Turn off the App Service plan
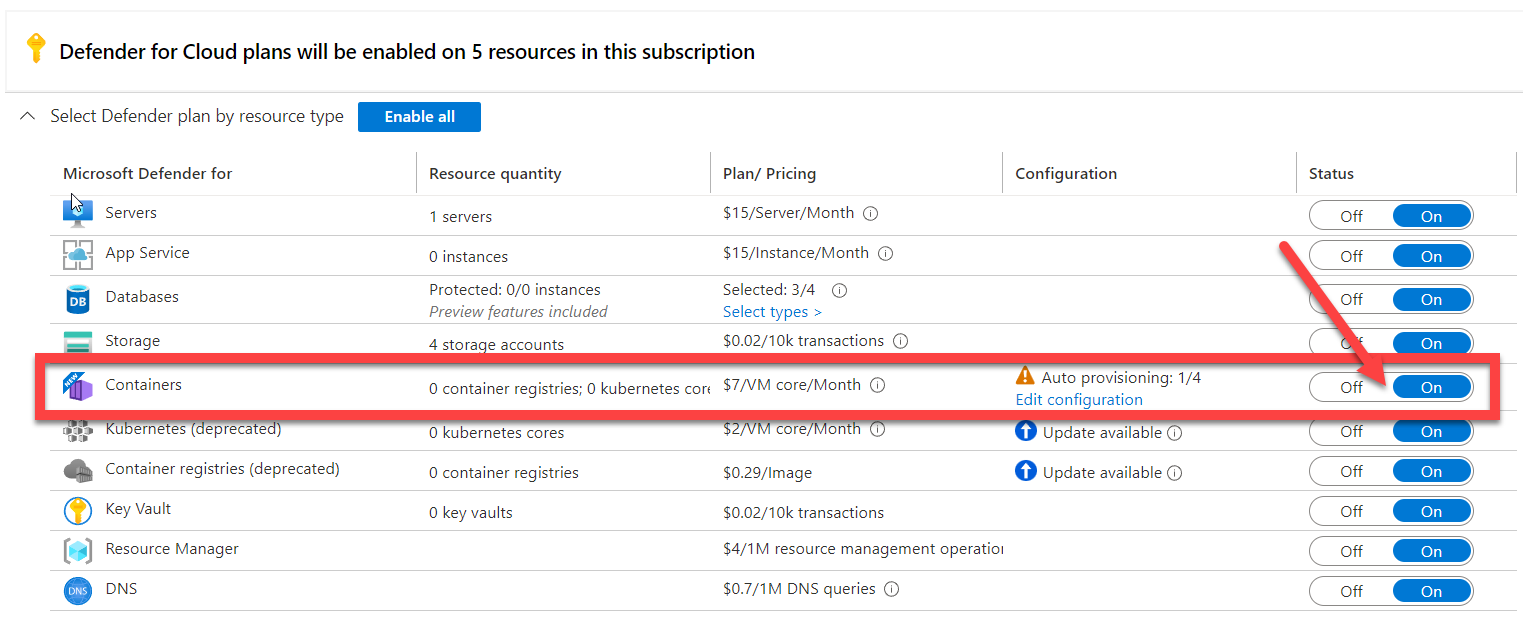The height and width of the screenshot is (620, 1523). [1351, 256]
